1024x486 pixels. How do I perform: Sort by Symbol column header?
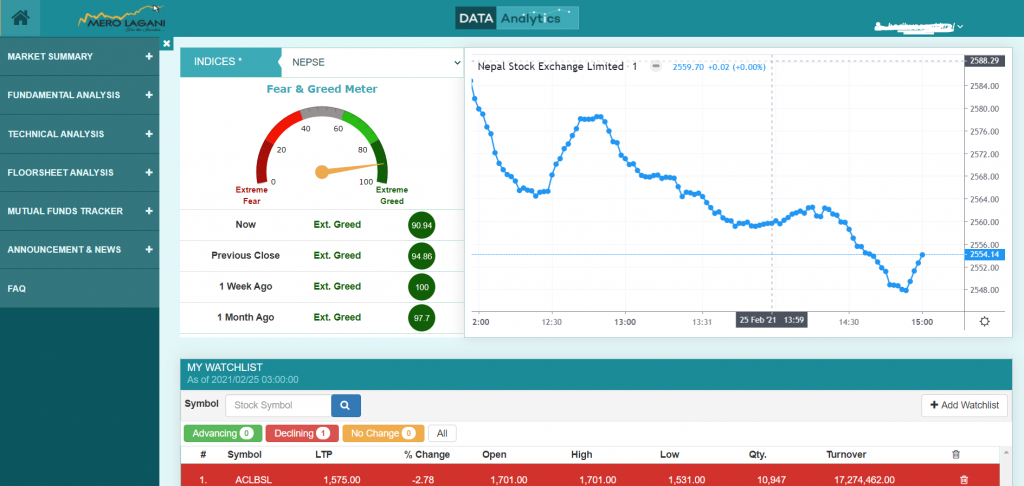click(x=244, y=455)
